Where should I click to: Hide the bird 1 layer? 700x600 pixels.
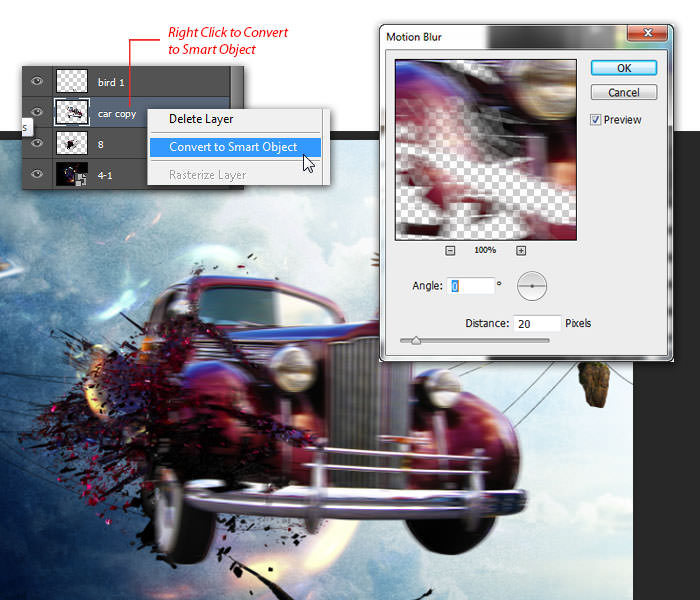pyautogui.click(x=37, y=81)
